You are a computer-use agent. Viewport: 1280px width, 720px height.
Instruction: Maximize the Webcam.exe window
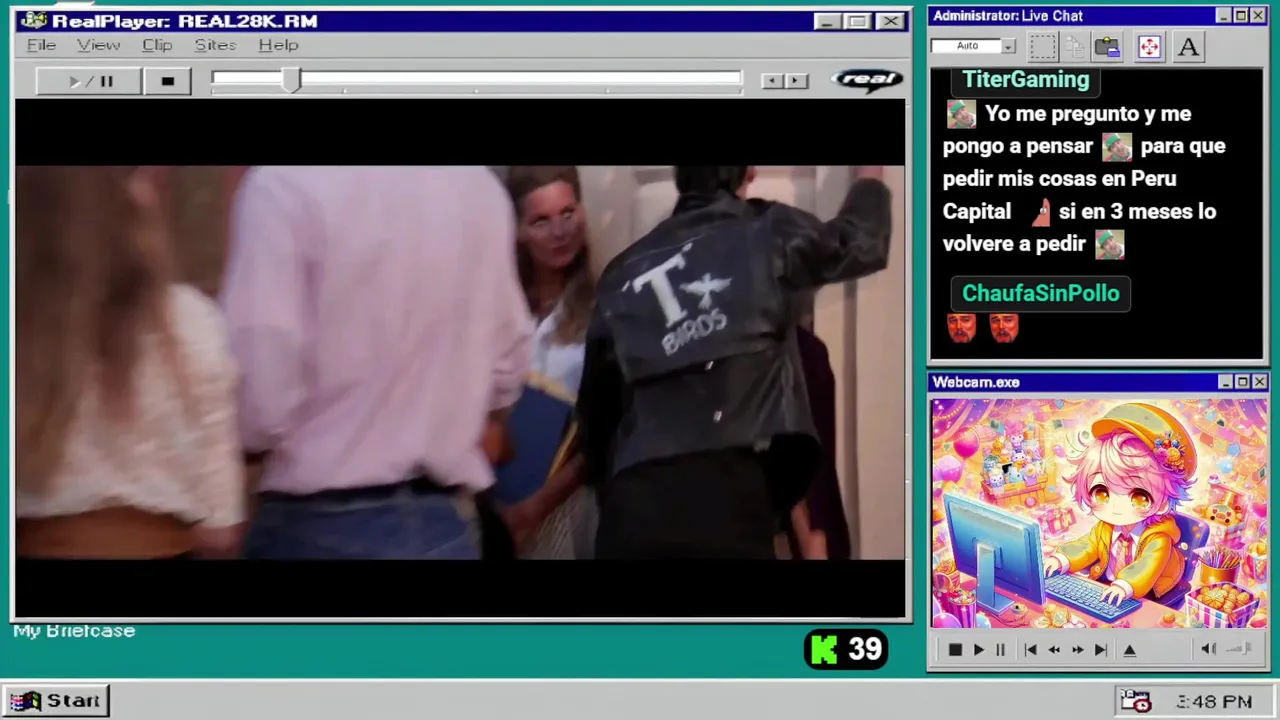(1242, 382)
